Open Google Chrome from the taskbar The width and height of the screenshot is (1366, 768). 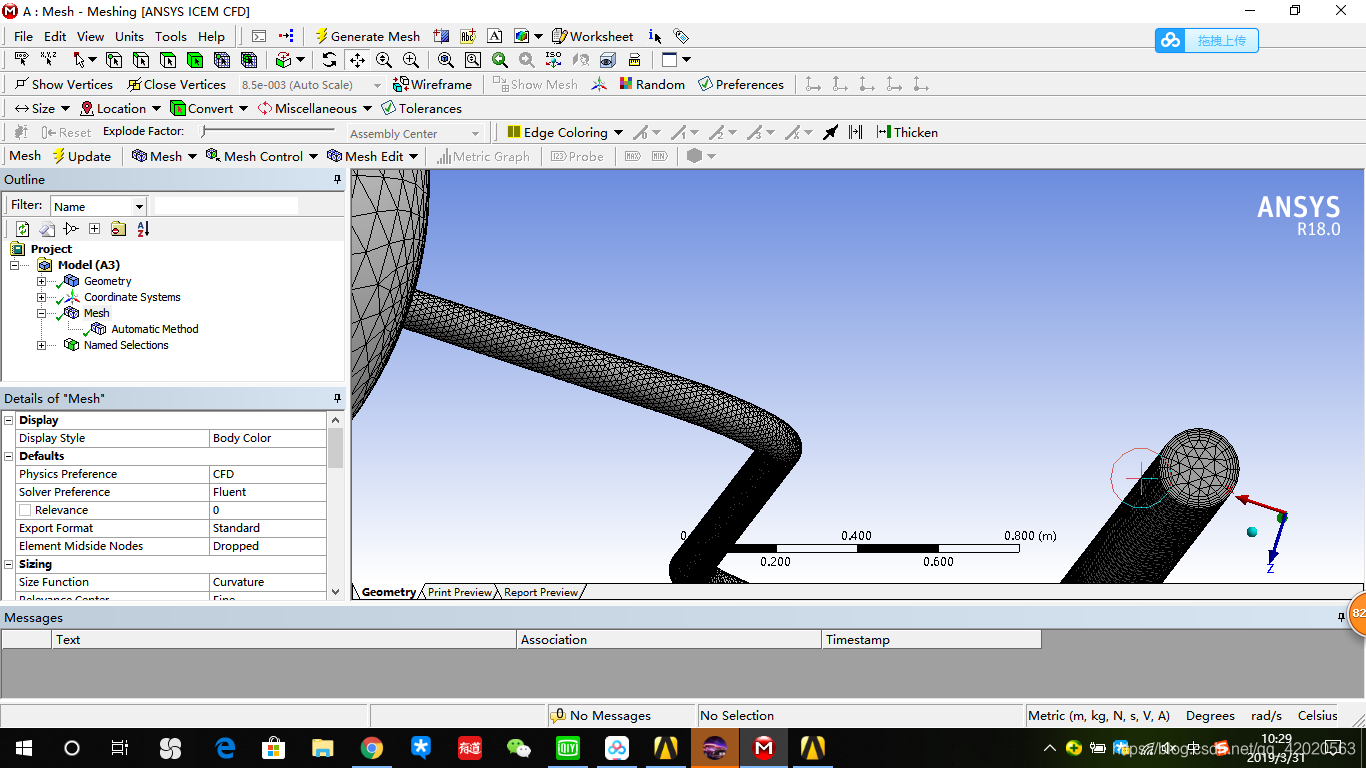(371, 748)
